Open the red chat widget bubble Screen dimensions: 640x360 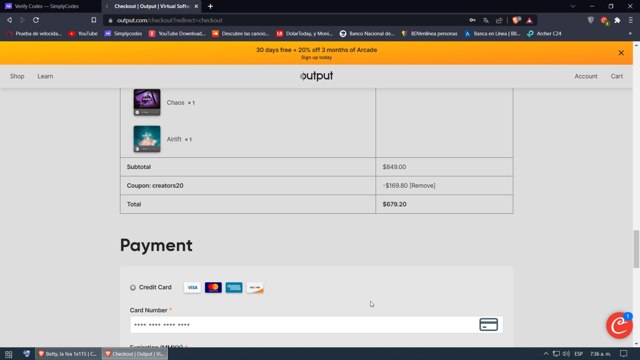[619, 325]
